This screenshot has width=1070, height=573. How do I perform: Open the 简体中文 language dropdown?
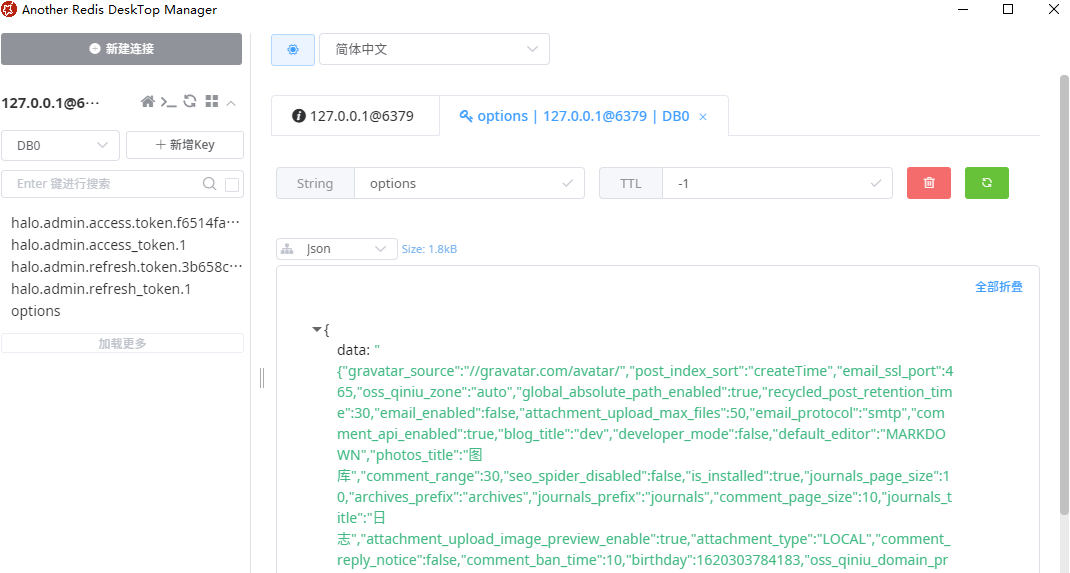(x=434, y=49)
